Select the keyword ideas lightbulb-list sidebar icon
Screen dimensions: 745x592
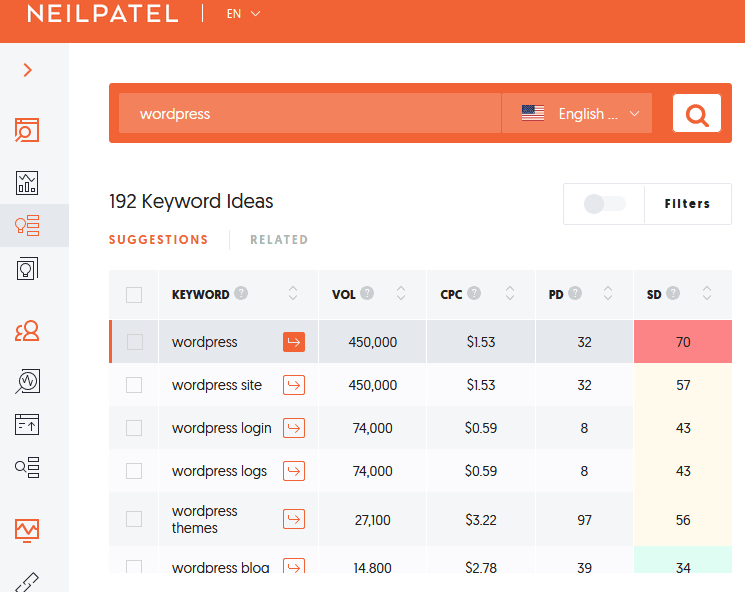point(27,225)
